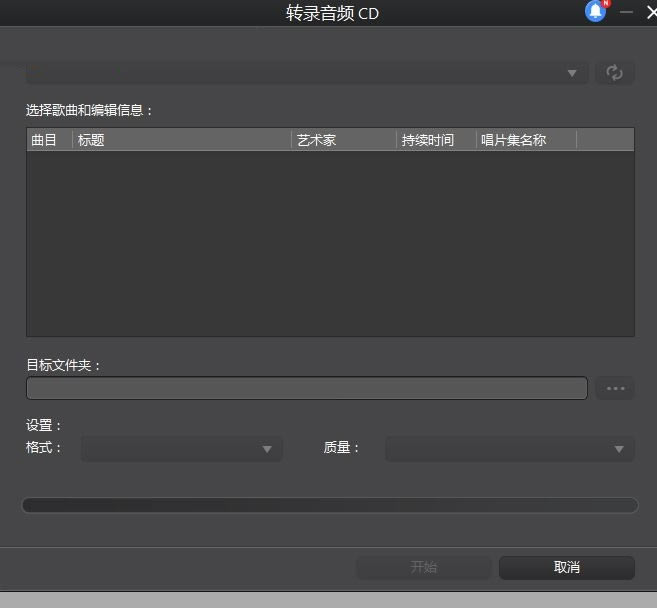Select the 持续时间 column header
Screen dimensions: 657x608
(x=436, y=140)
